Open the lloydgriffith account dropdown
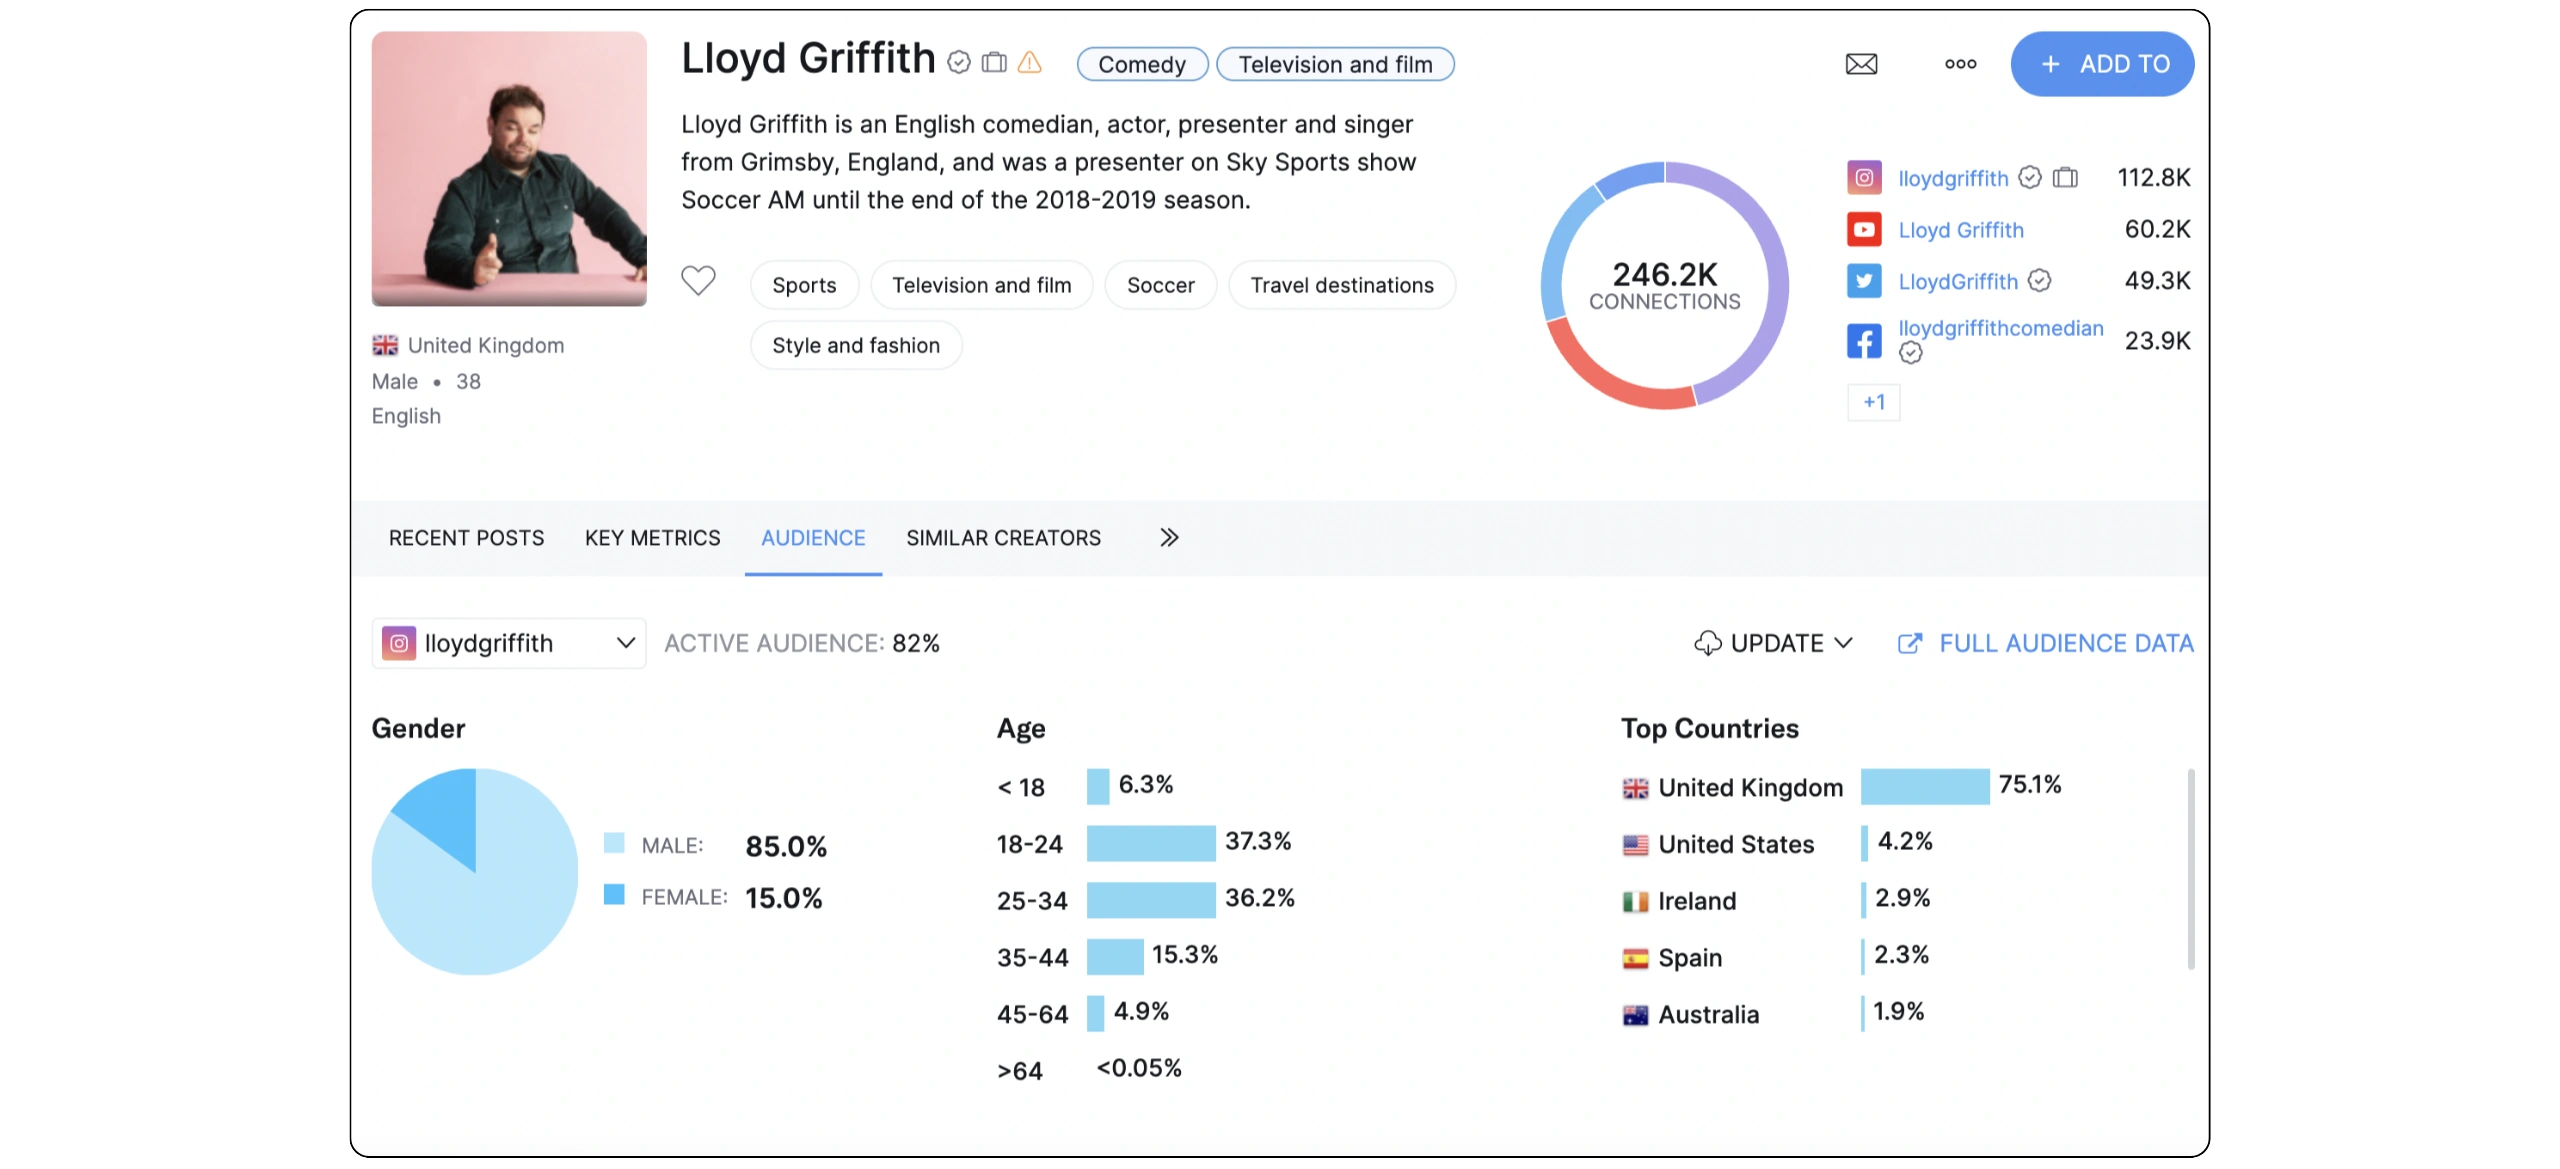This screenshot has width=2560, height=1169. tap(509, 643)
